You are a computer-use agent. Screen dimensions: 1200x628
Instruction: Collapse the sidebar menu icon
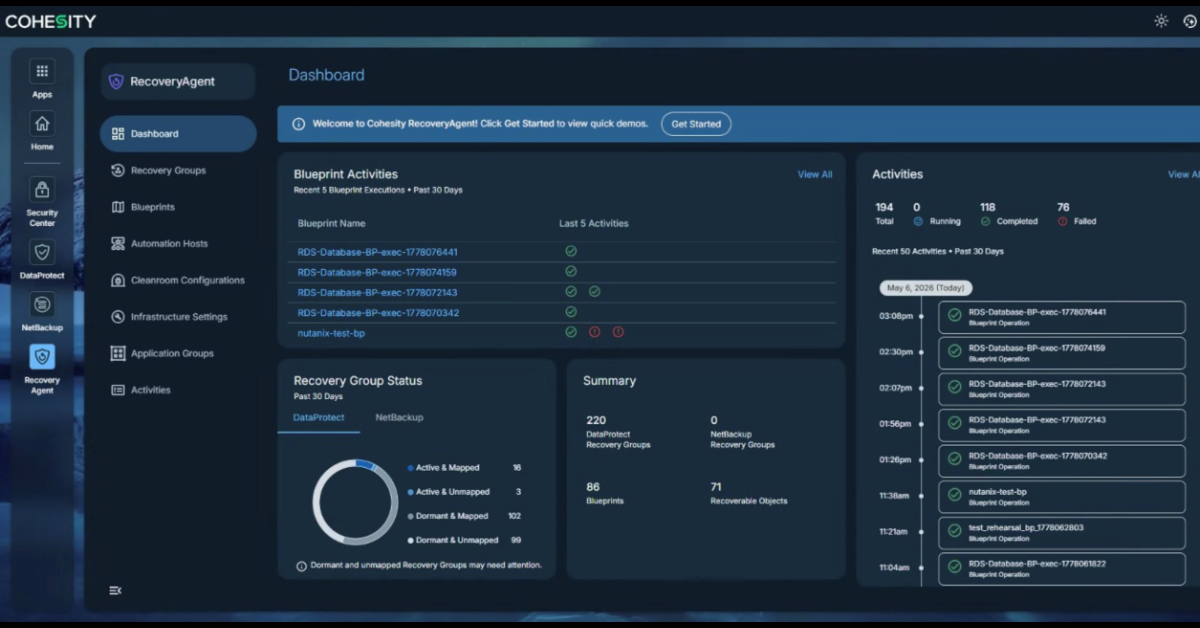(115, 590)
